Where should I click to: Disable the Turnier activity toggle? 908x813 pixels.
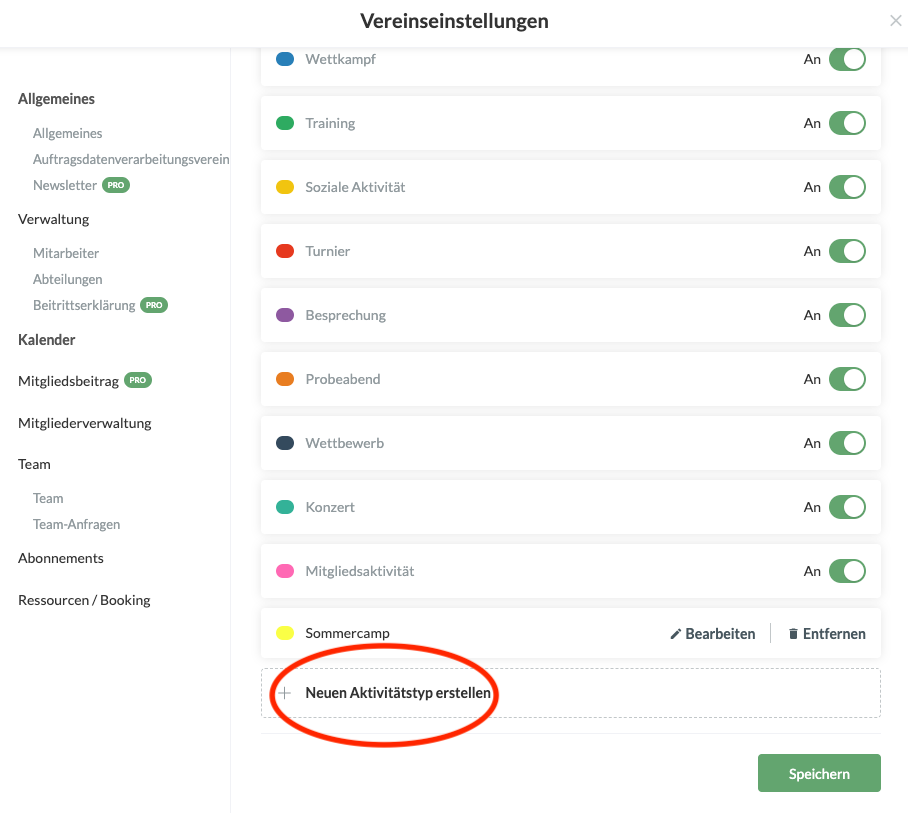[847, 251]
